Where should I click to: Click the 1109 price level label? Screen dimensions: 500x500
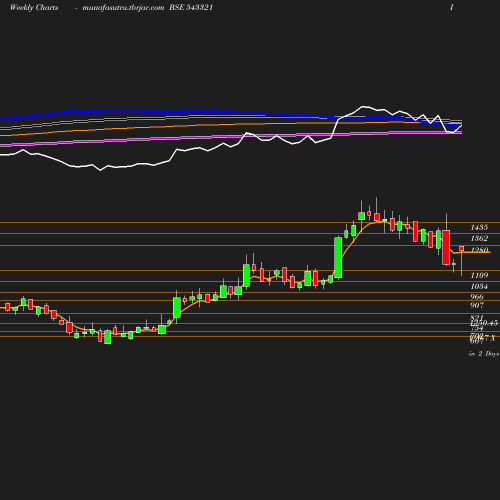[479, 275]
